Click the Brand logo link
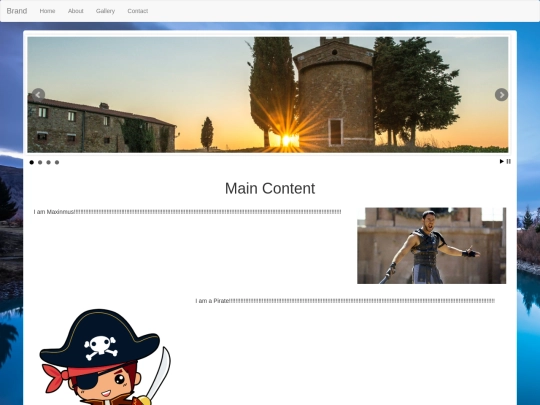Image resolution: width=540 pixels, height=405 pixels. [x=17, y=11]
